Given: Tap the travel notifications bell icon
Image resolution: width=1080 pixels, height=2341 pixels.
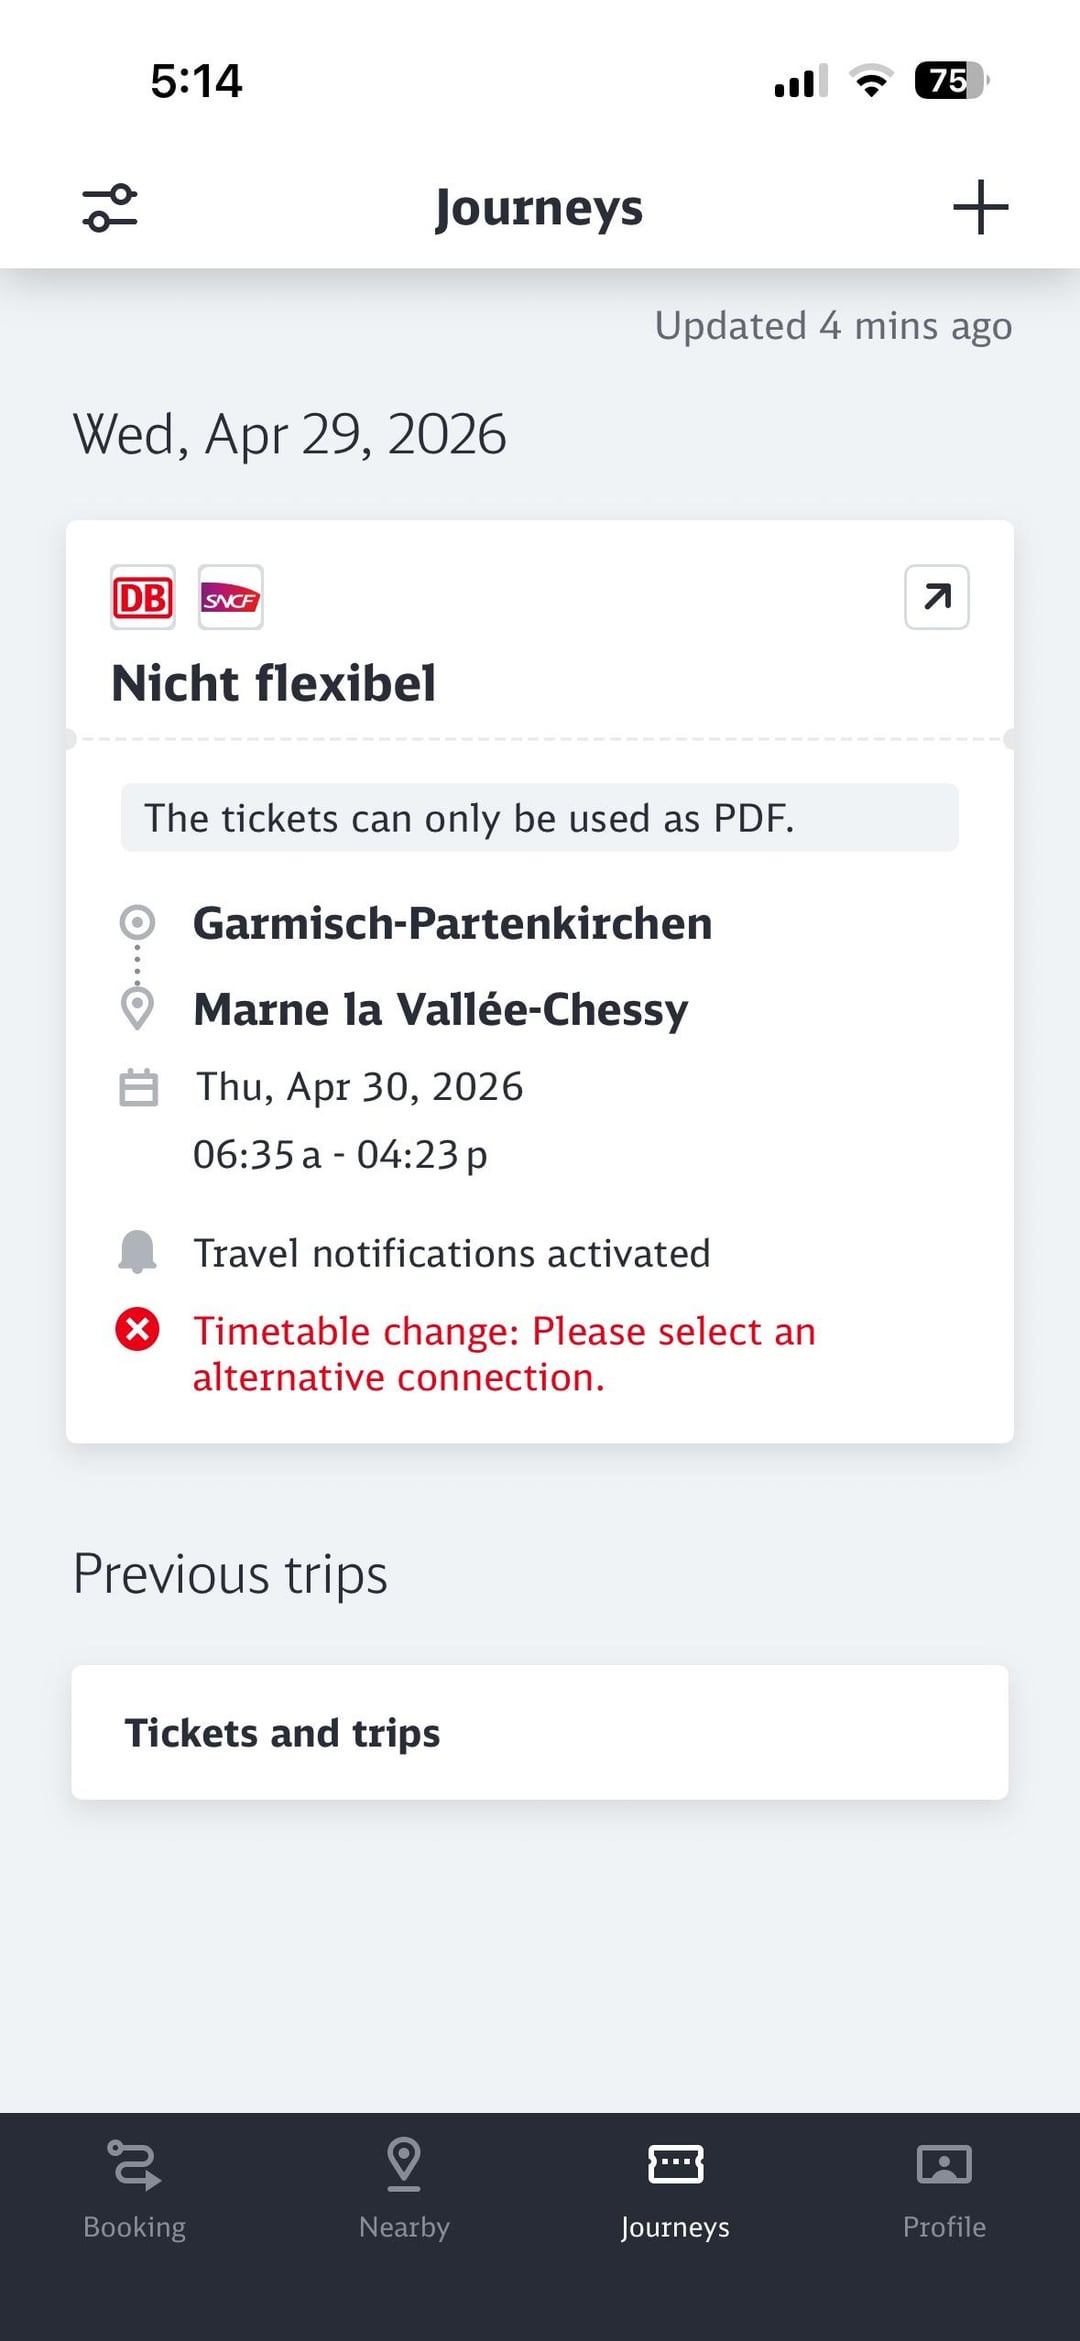Looking at the screenshot, I should pos(137,1252).
